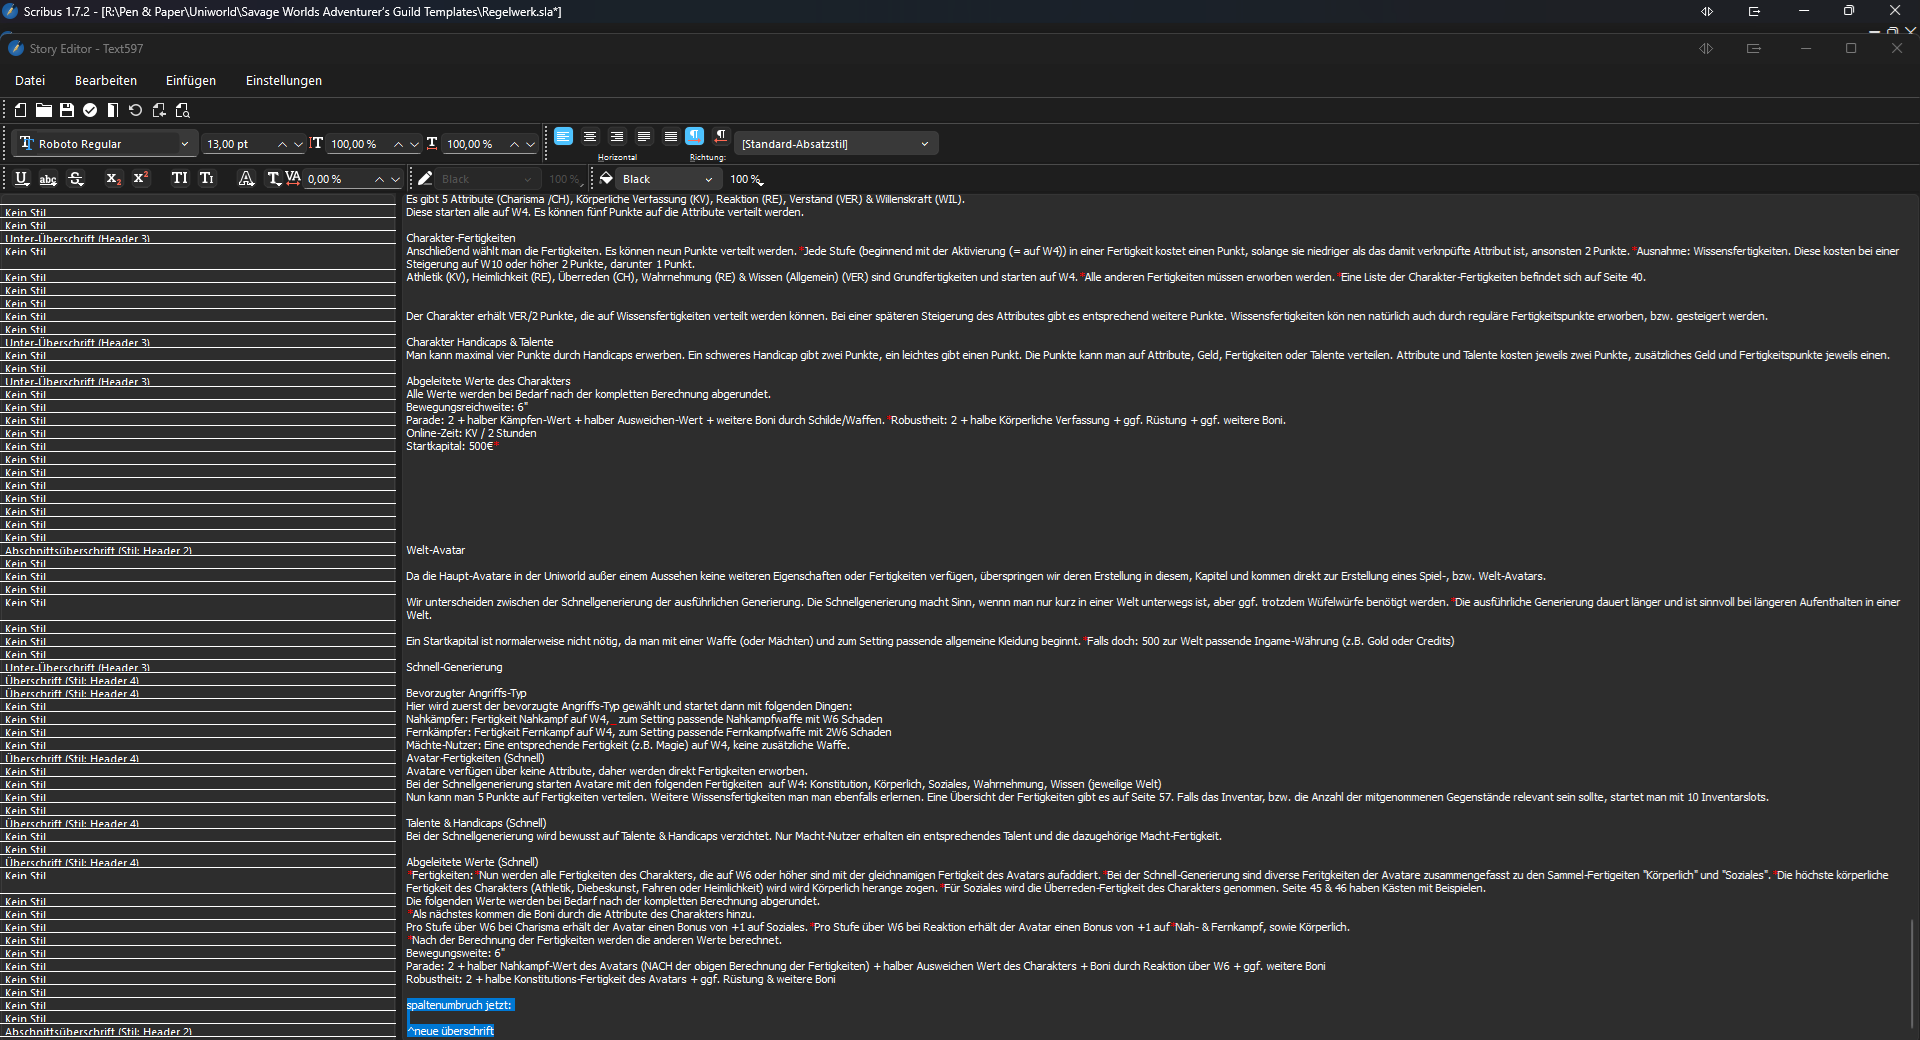The width and height of the screenshot is (1920, 1040).
Task: Open the Bearbeiten menu
Action: tap(105, 81)
